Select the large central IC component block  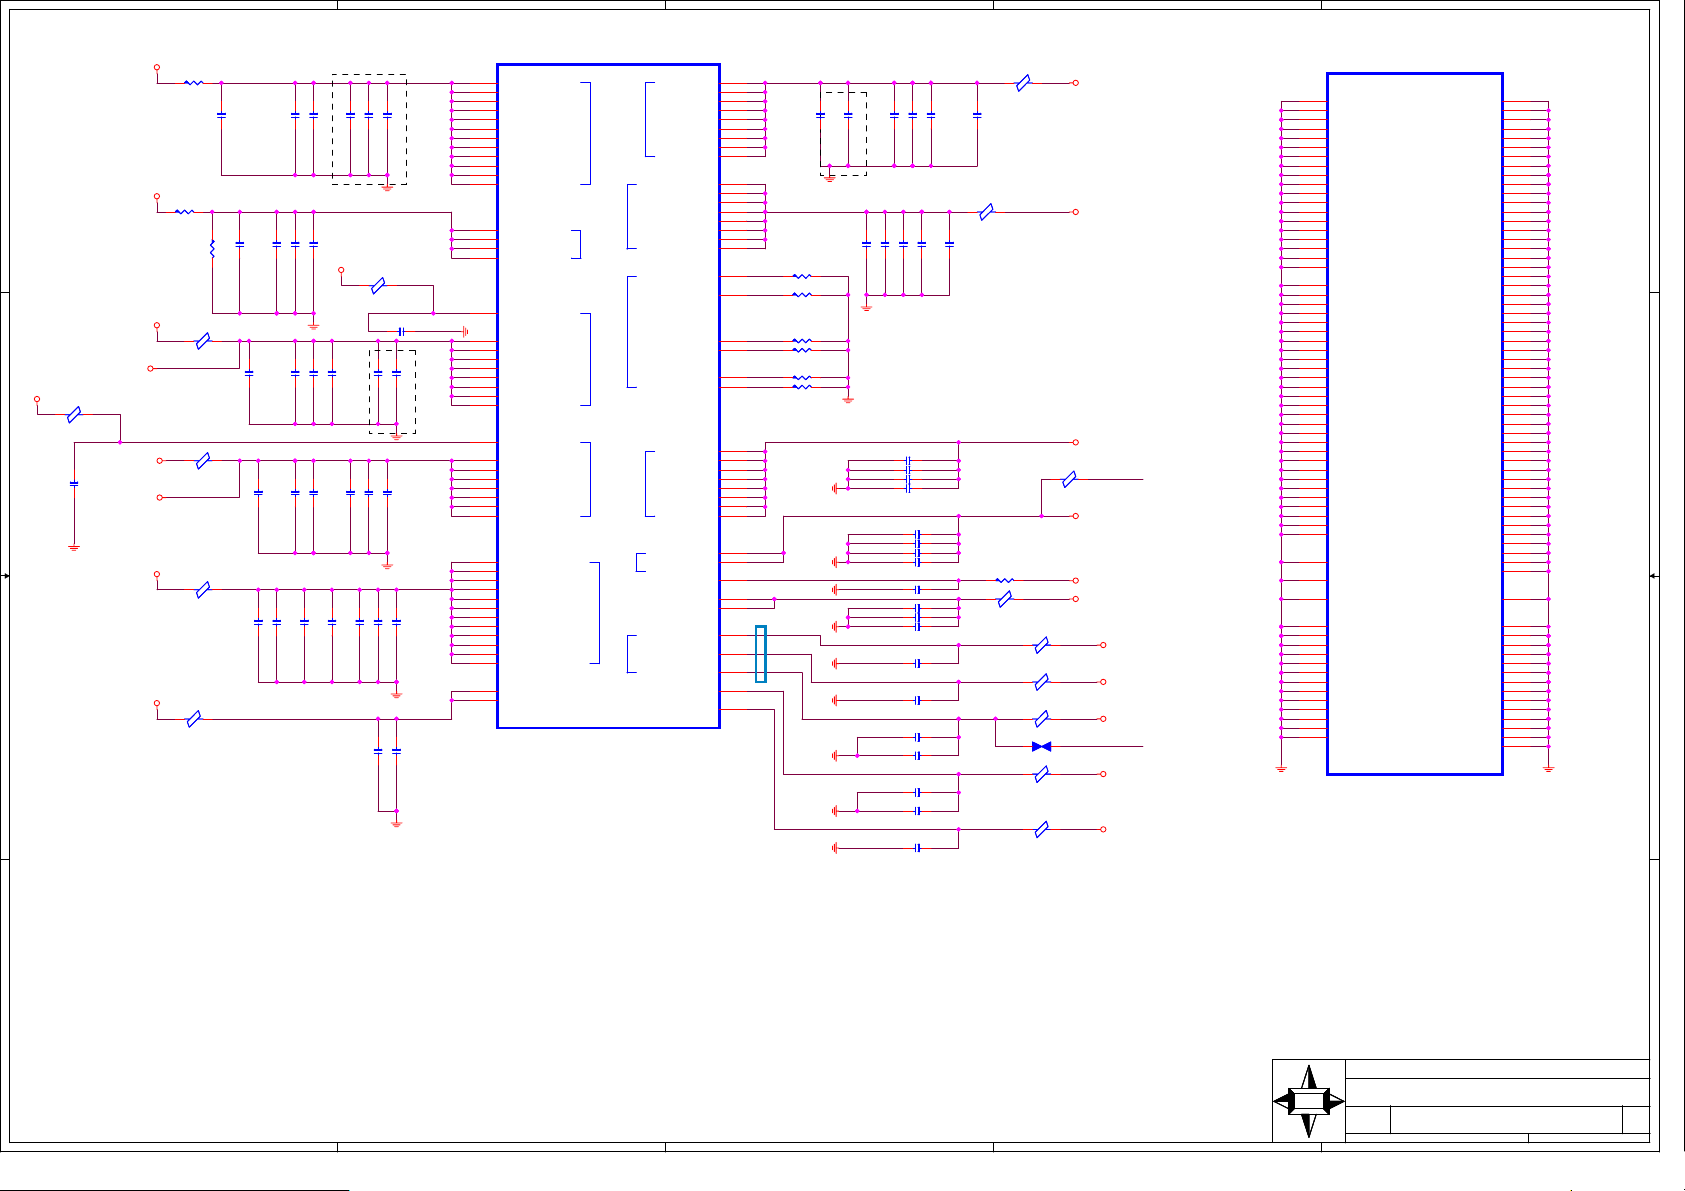point(608,396)
